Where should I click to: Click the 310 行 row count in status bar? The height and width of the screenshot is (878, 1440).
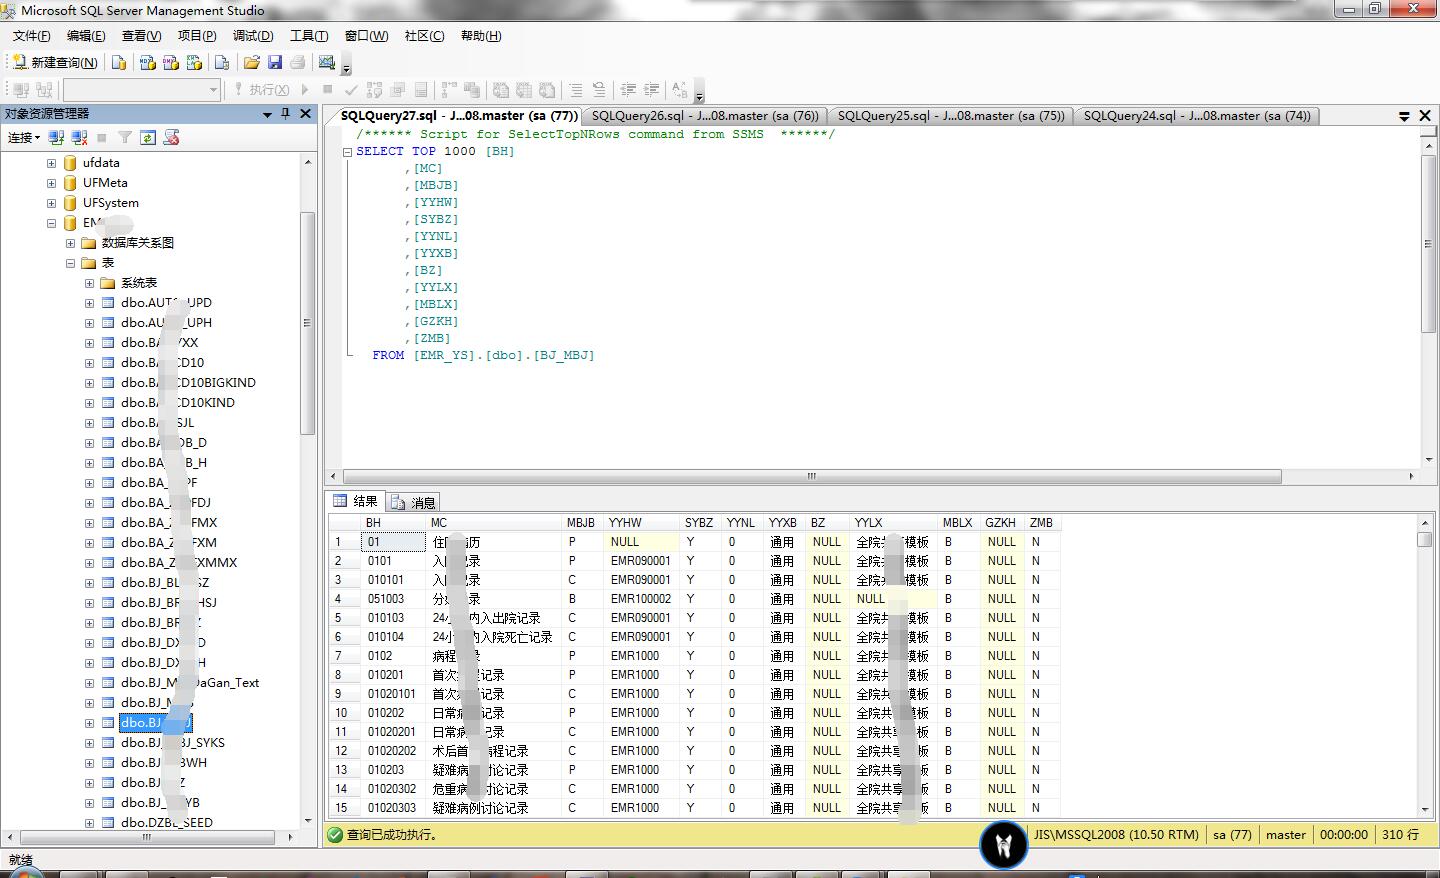click(x=1400, y=834)
